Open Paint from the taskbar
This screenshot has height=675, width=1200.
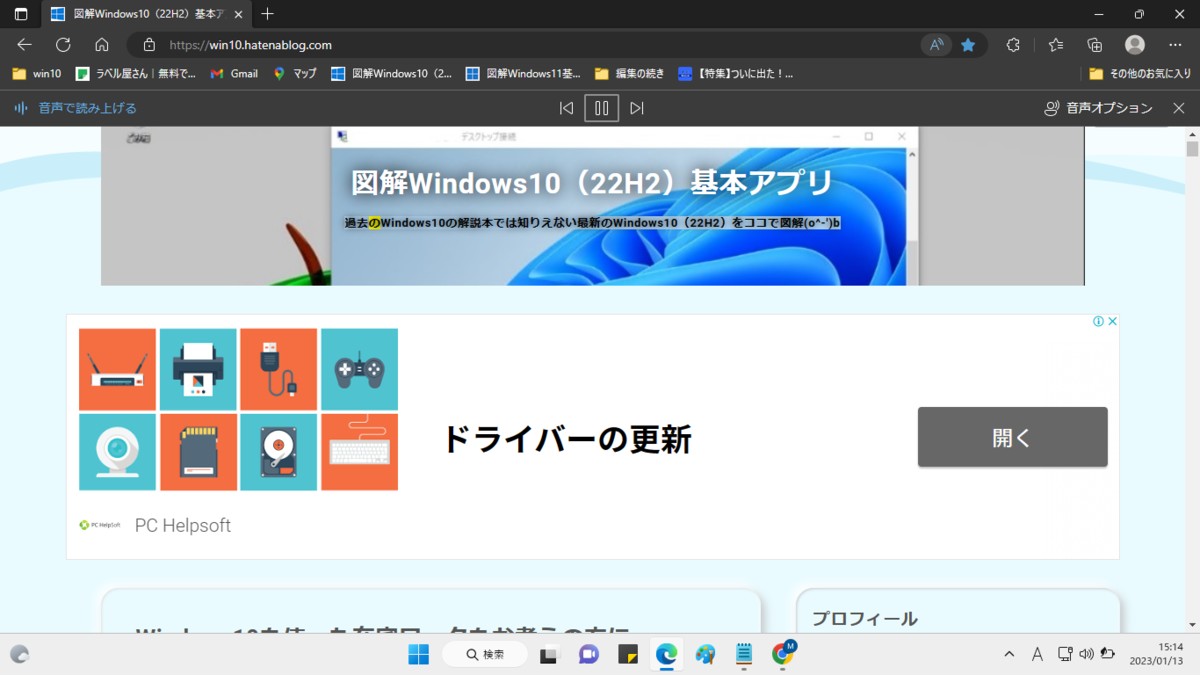pos(706,654)
